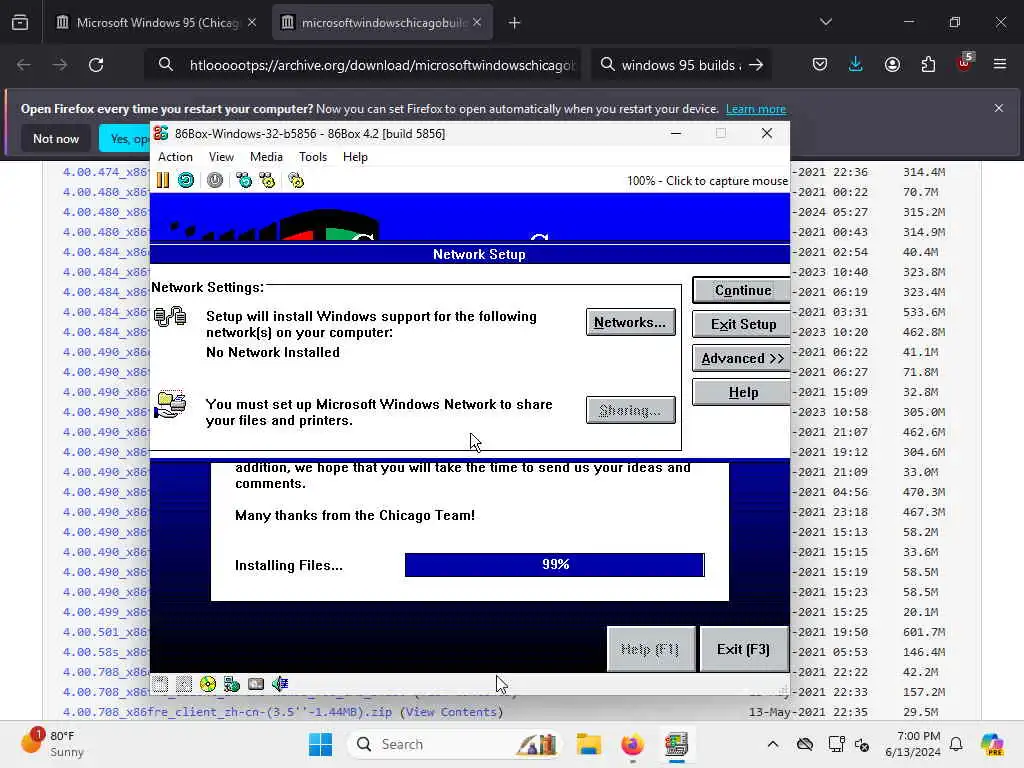
Task: Click first floppy drive status bar icon
Action: click(160, 684)
